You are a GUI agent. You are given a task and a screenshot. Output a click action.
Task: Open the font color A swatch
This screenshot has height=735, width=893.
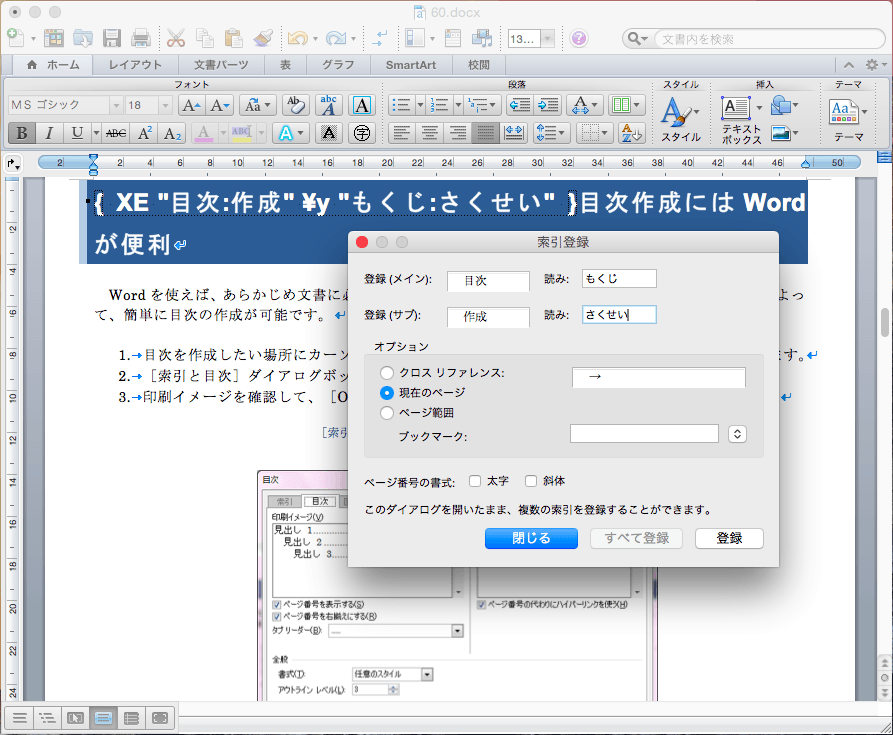(204, 133)
